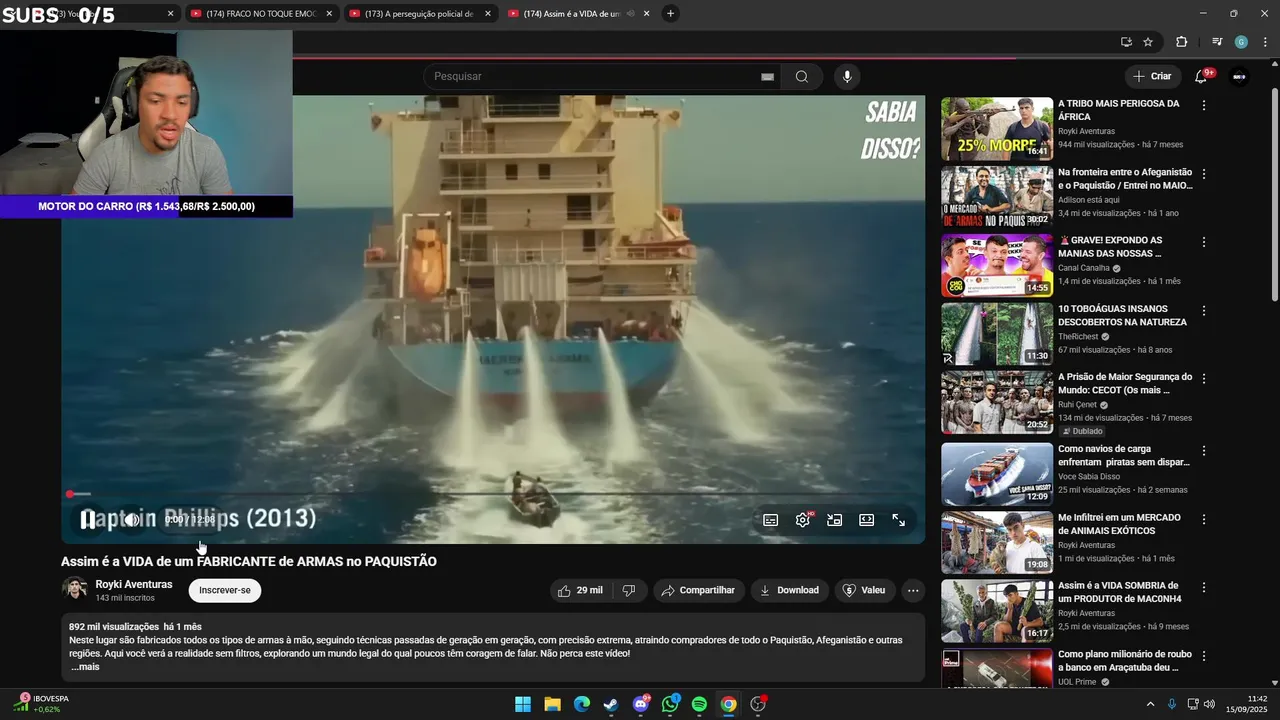The width and height of the screenshot is (1280, 720).
Task: Open options for 10 TOBOÁGUAS INSANOS video
Action: click(1204, 311)
